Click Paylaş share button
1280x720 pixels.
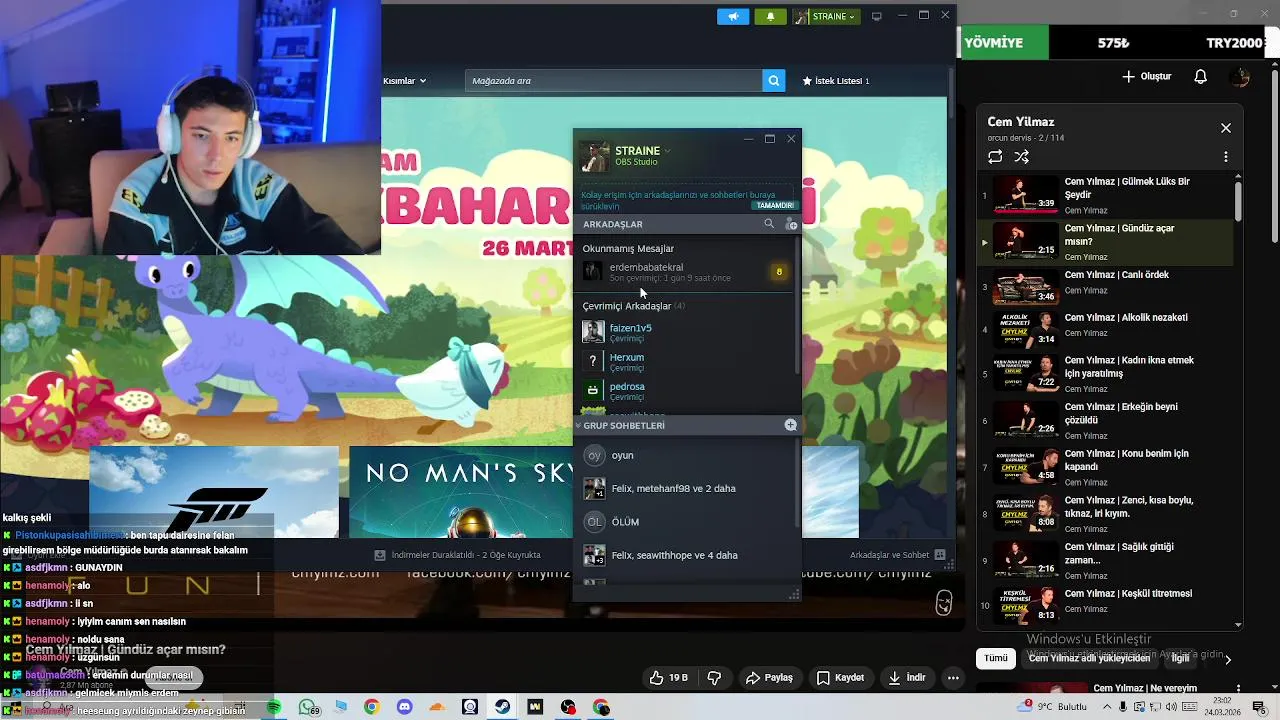[769, 678]
